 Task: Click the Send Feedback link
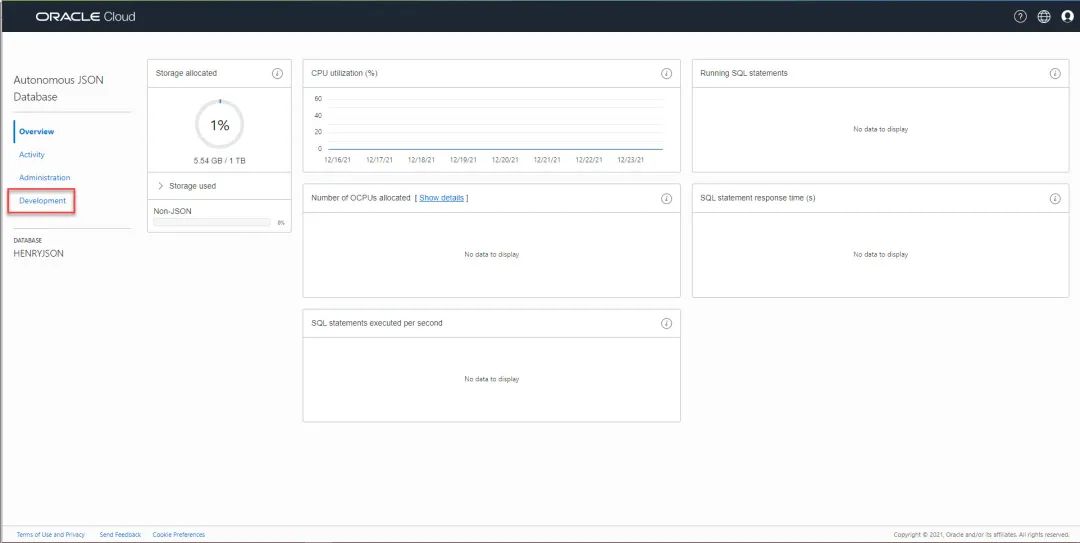[x=120, y=535]
